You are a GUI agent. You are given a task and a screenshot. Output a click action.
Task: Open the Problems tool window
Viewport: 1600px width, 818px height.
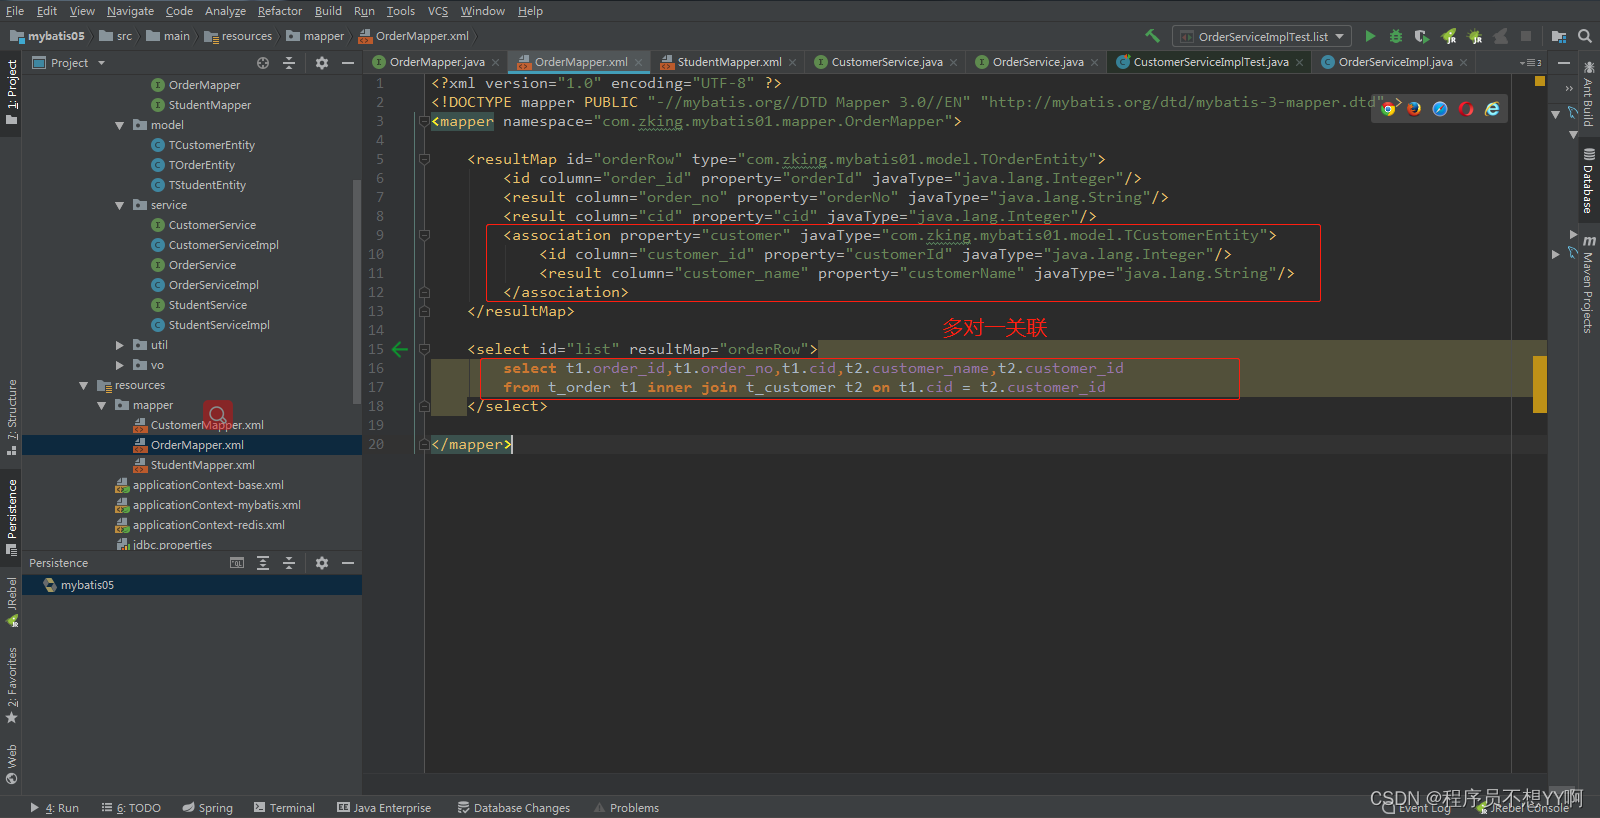626,807
